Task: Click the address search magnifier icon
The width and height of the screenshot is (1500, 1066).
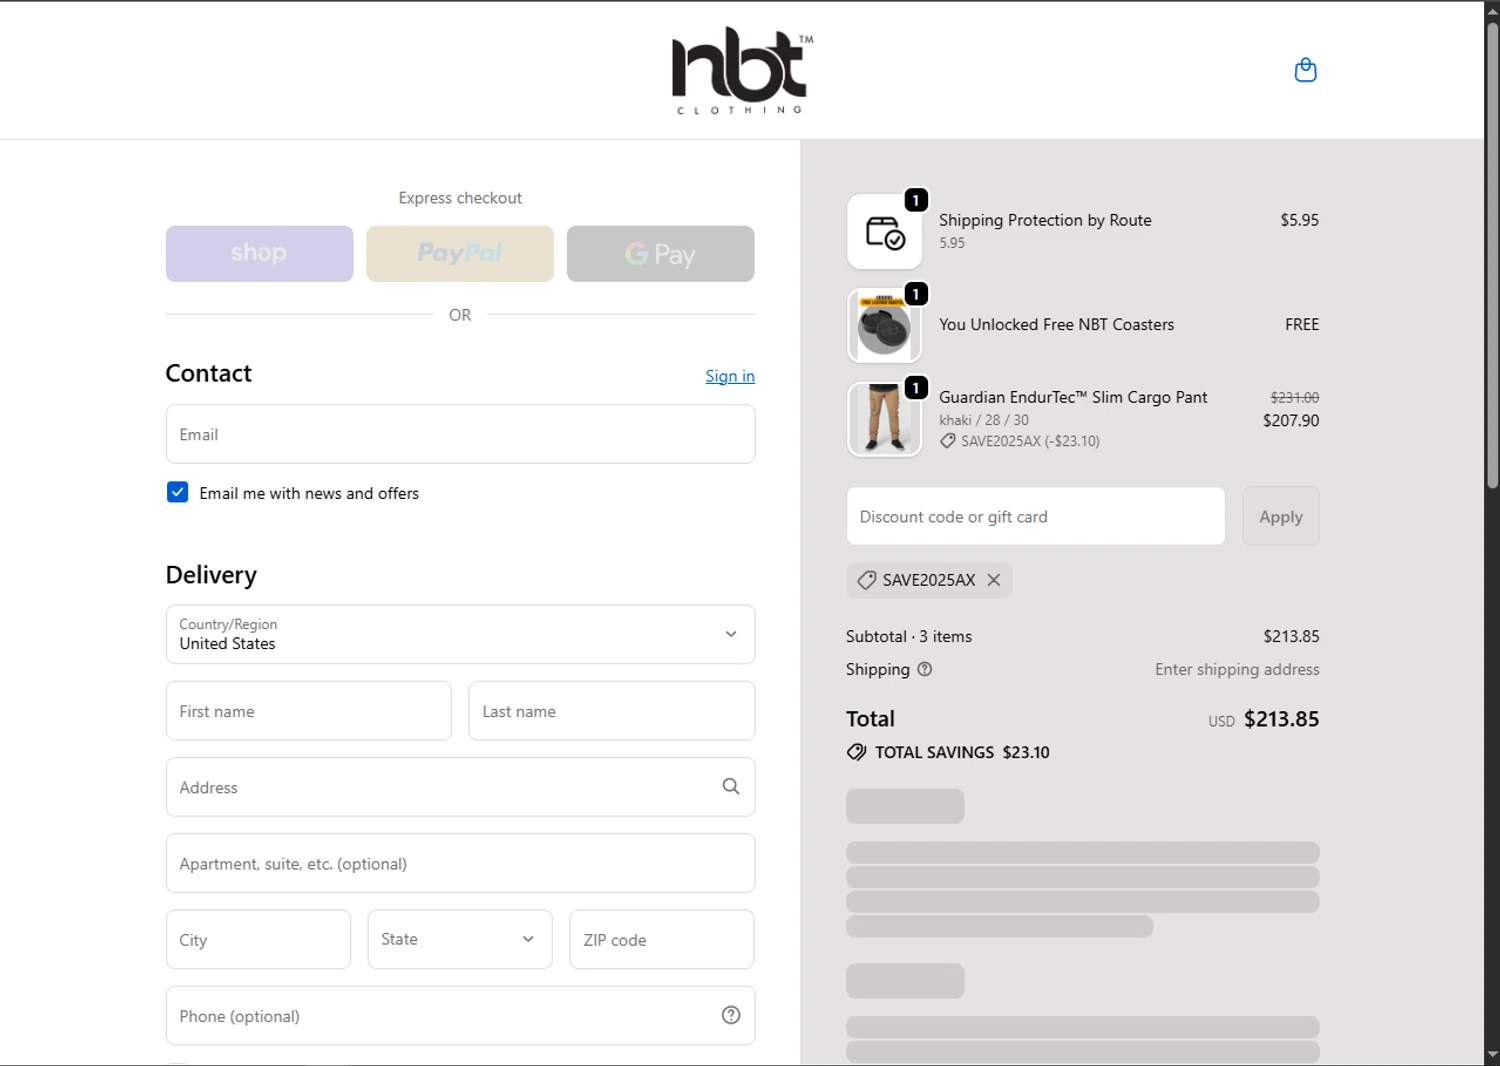Action: pyautogui.click(x=731, y=787)
